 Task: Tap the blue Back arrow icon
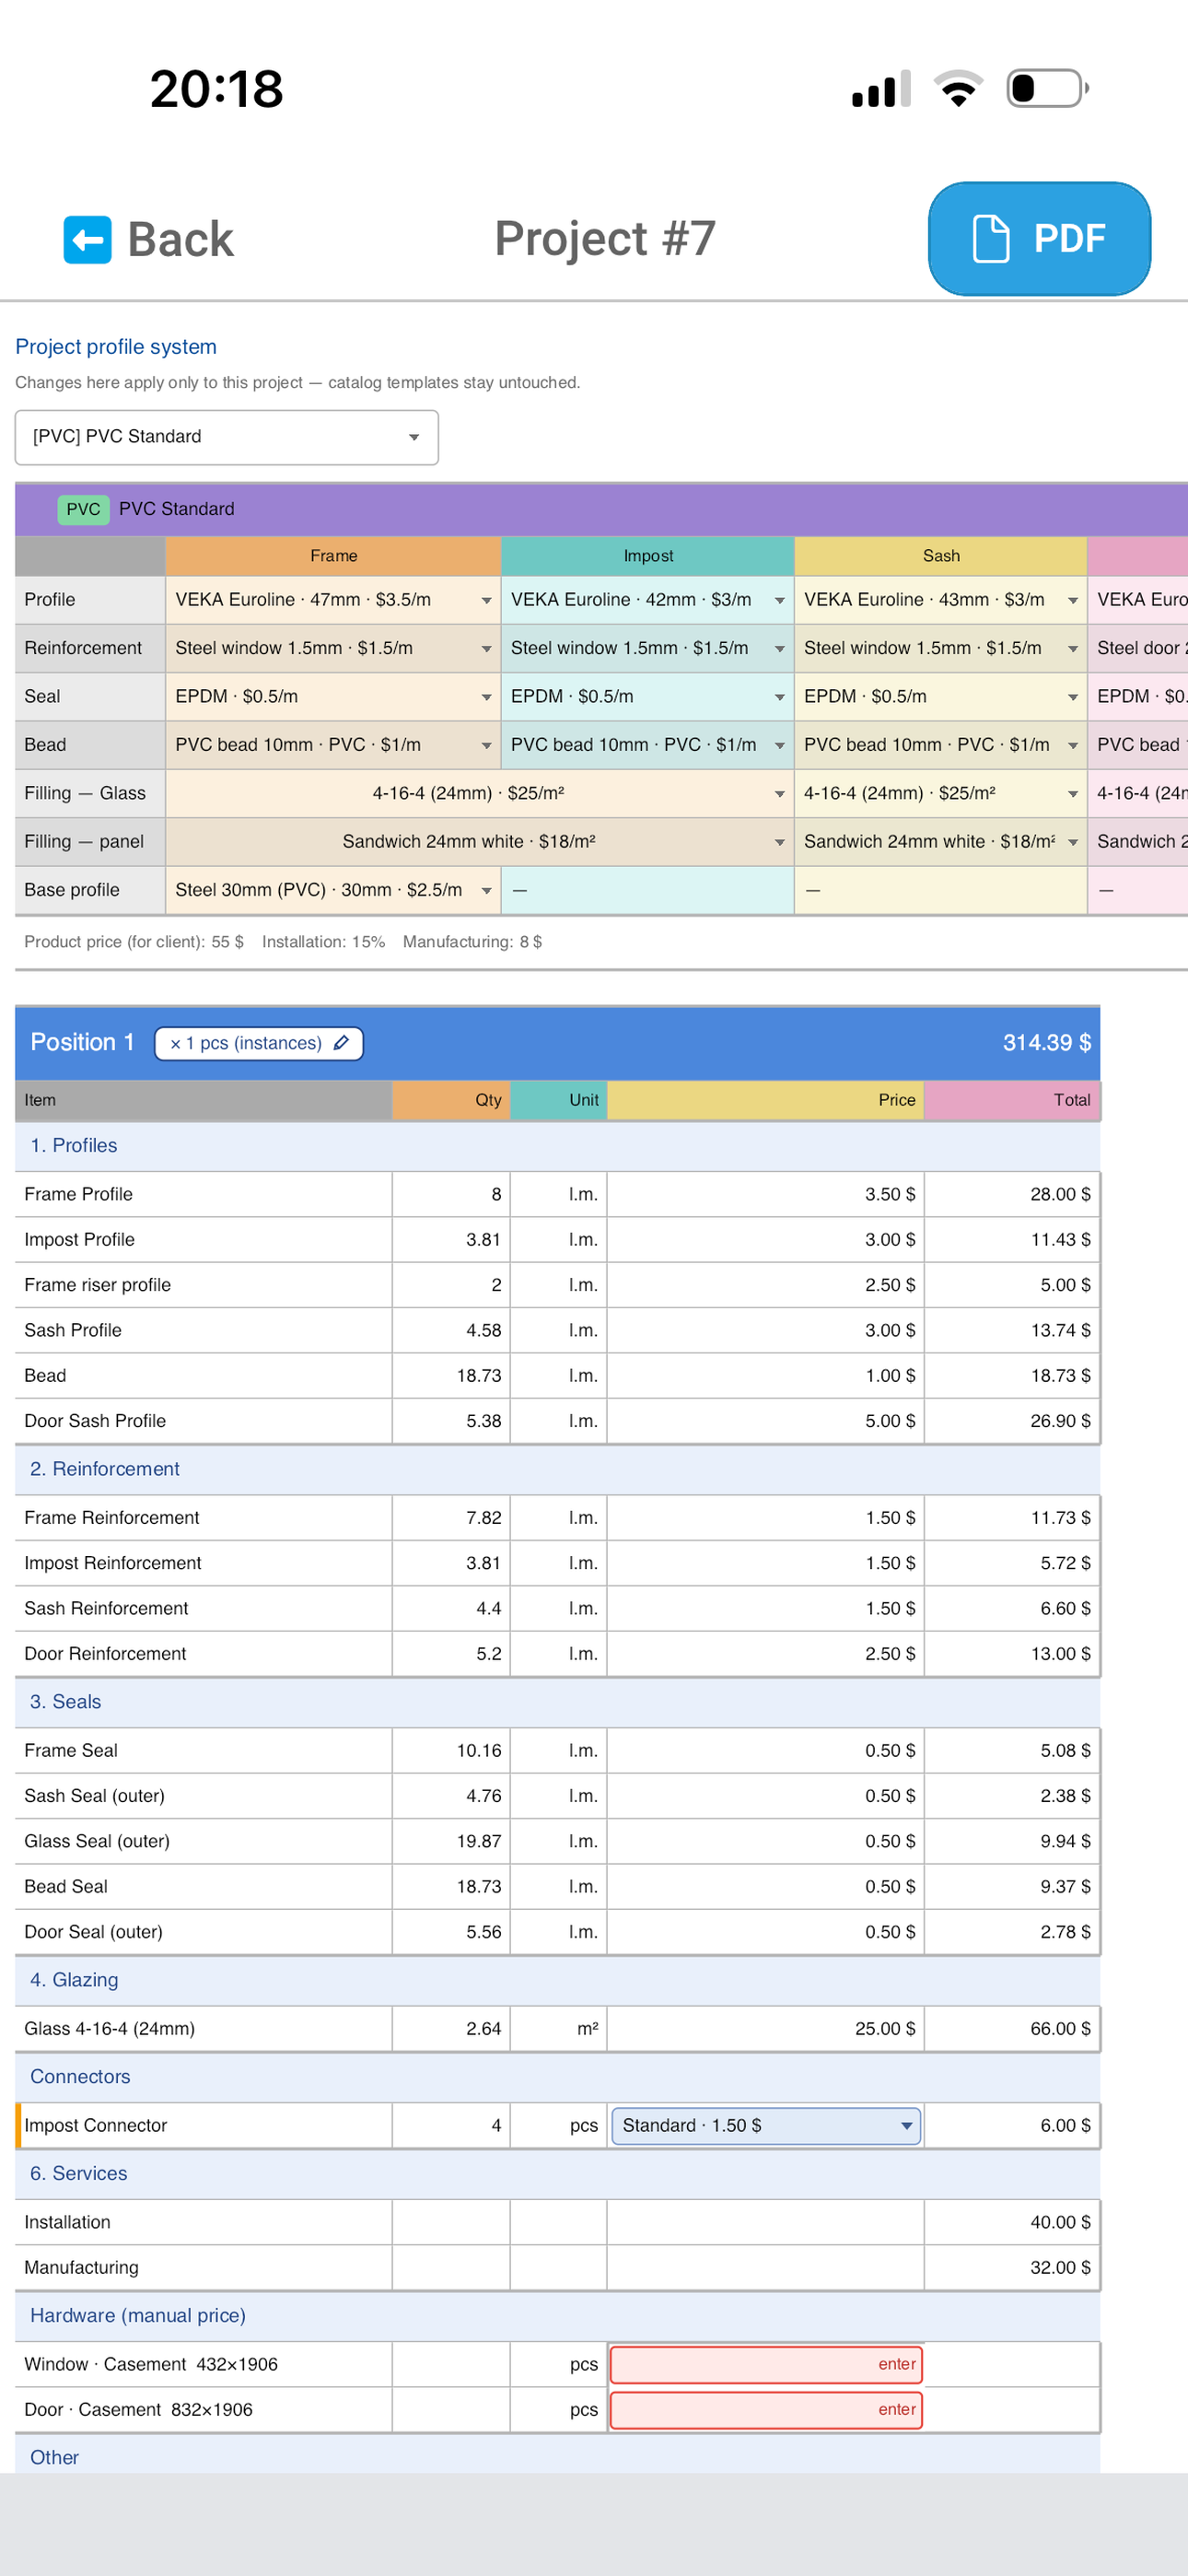[x=87, y=240]
